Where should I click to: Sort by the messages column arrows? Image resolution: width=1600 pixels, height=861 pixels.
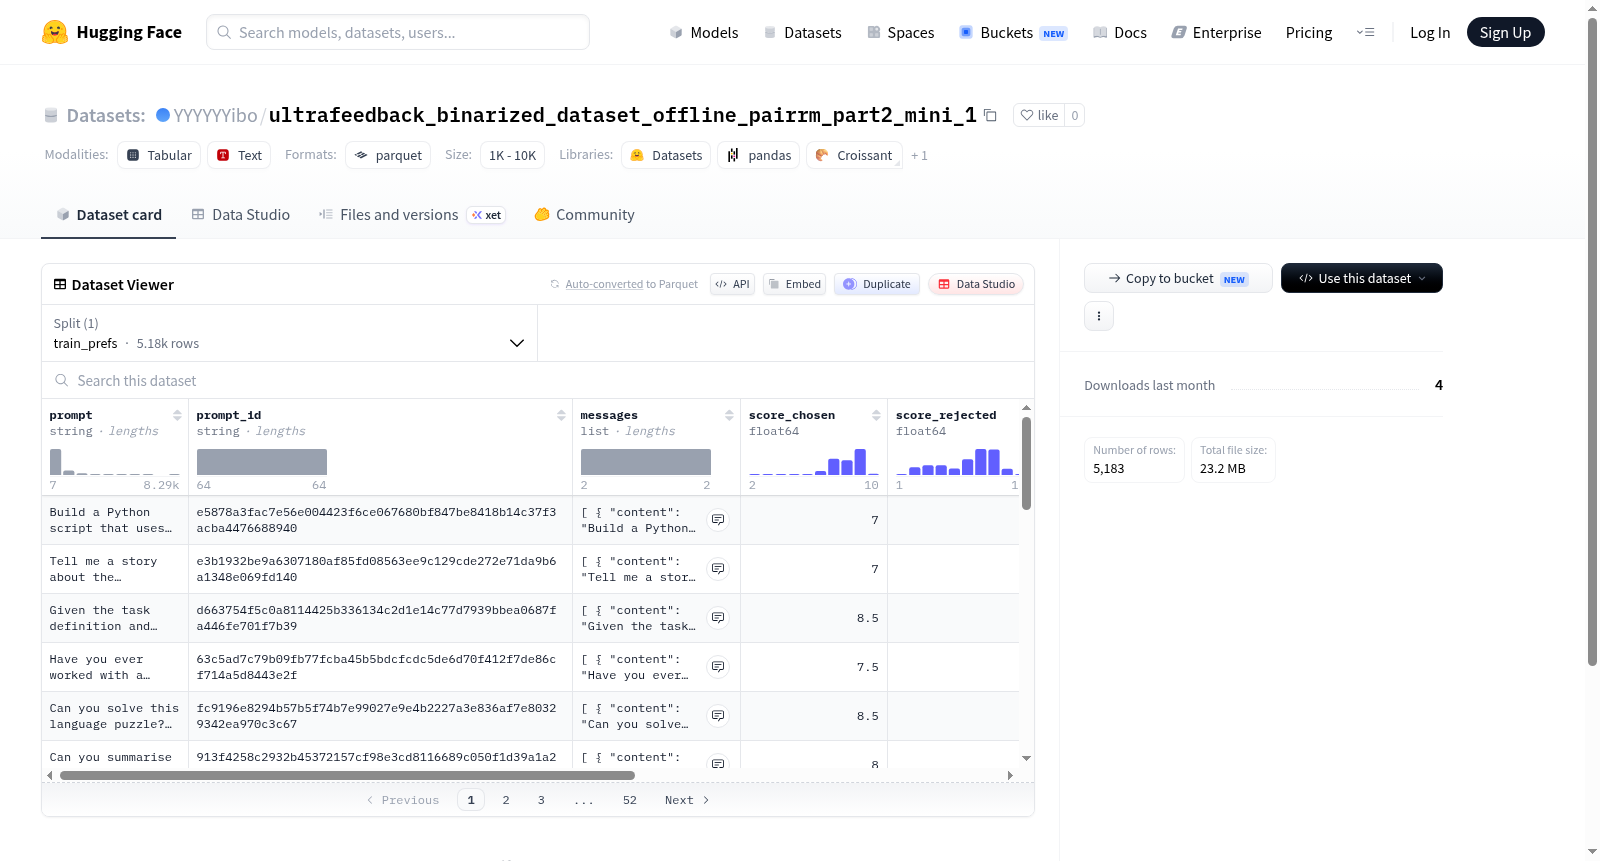coord(729,415)
